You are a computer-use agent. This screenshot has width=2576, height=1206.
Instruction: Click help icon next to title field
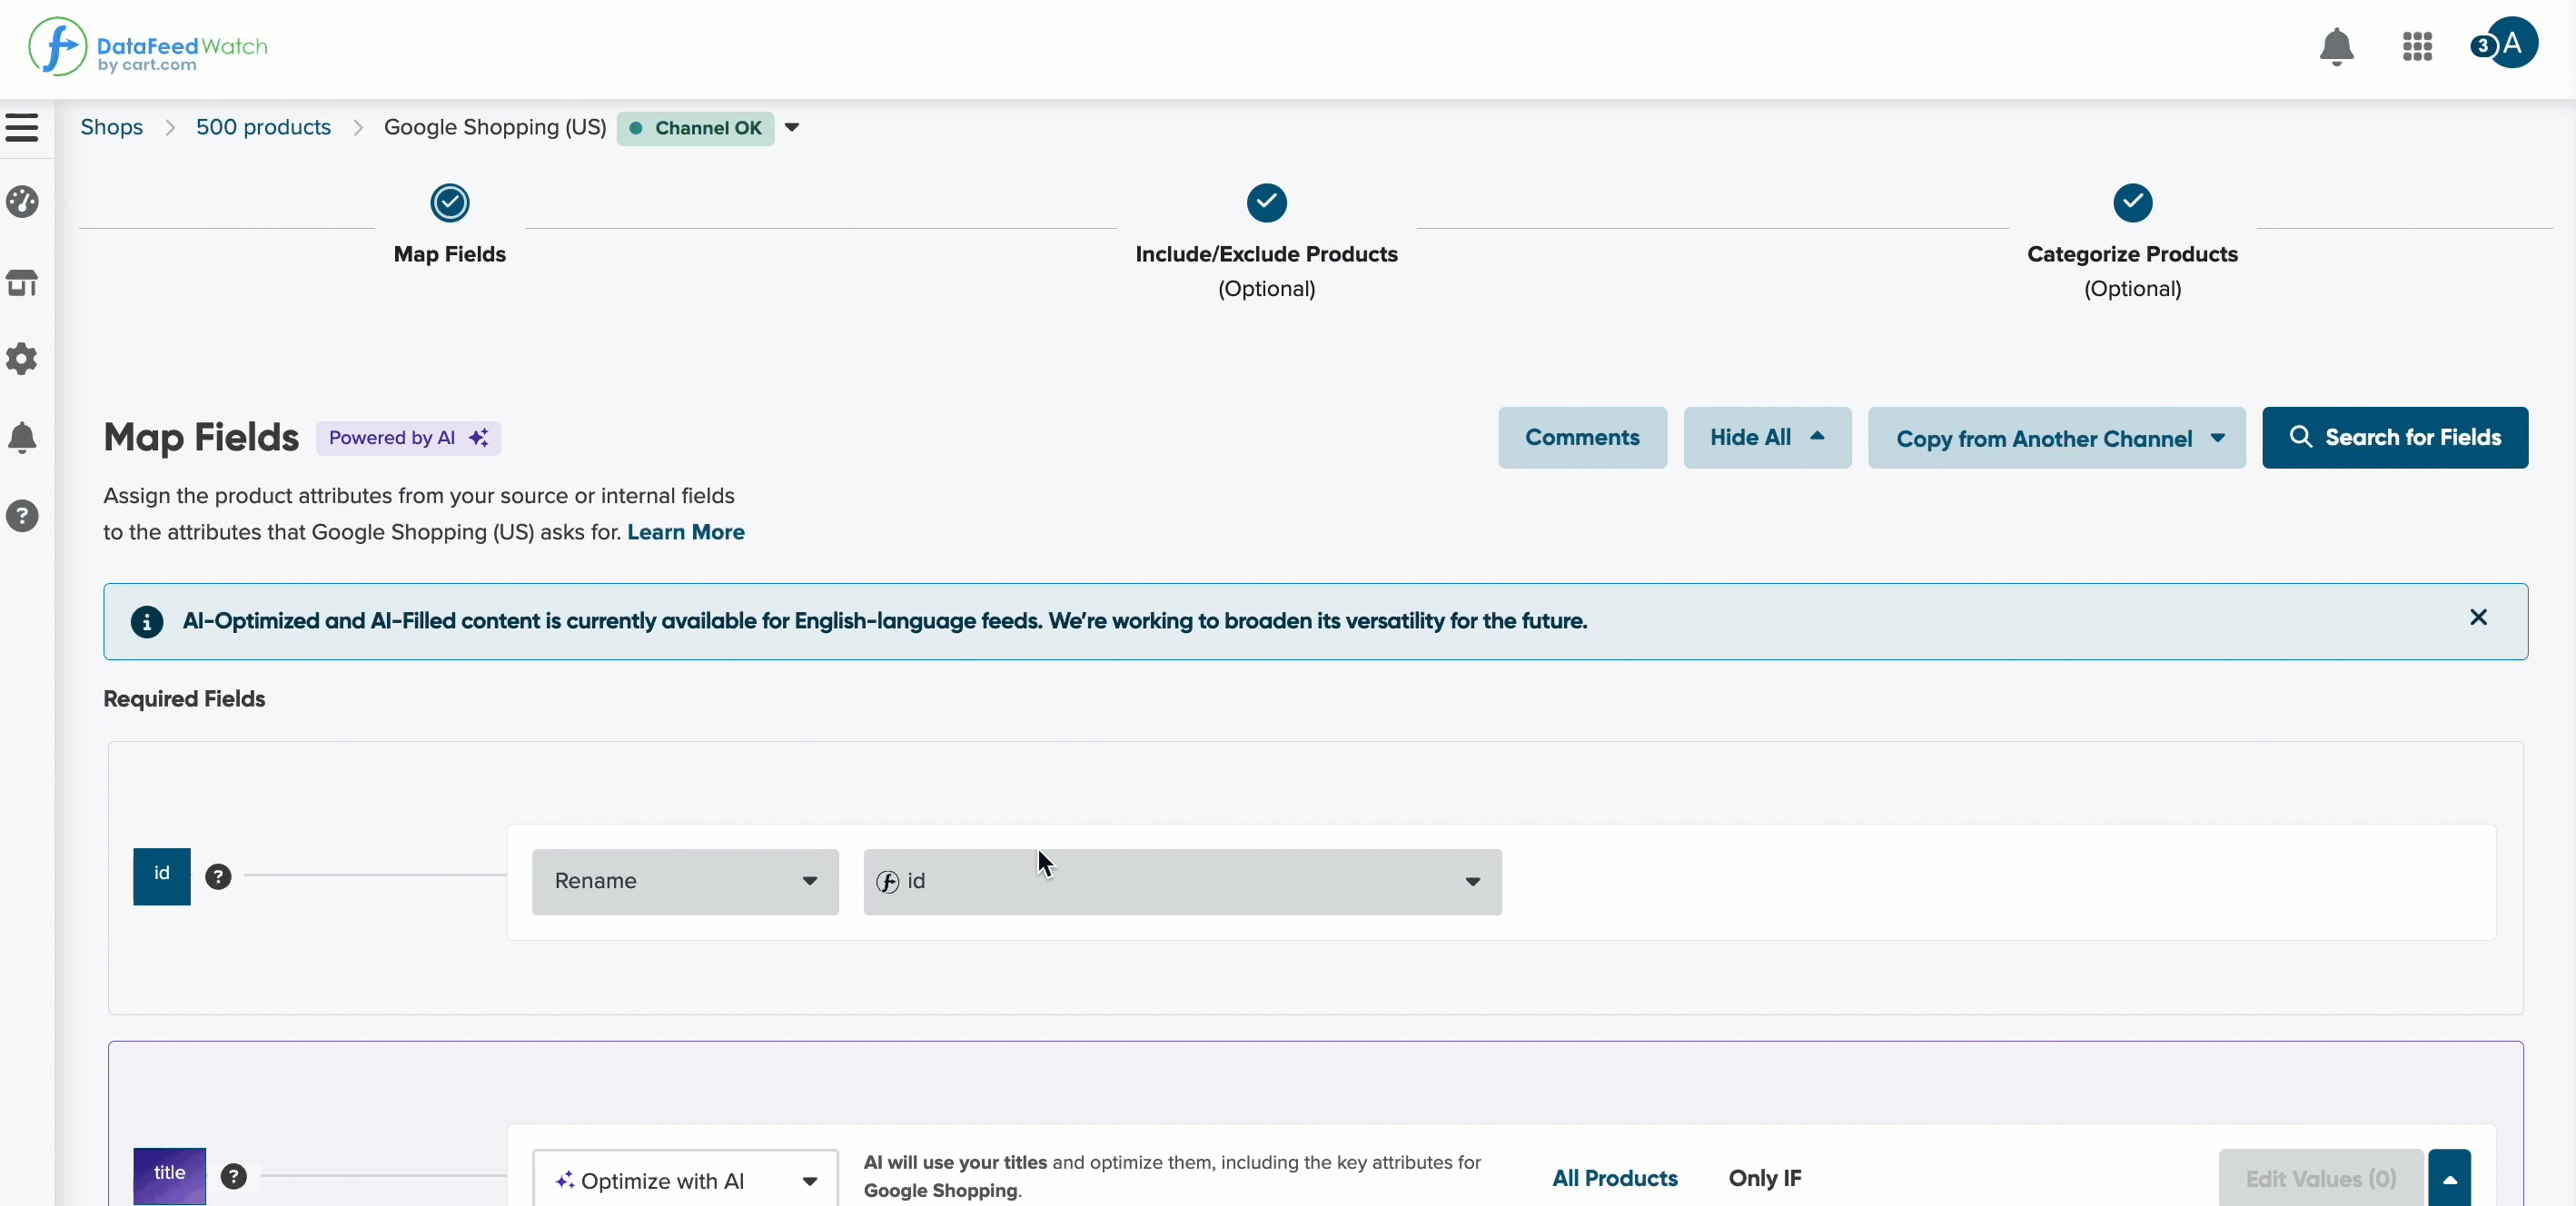[x=234, y=1176]
